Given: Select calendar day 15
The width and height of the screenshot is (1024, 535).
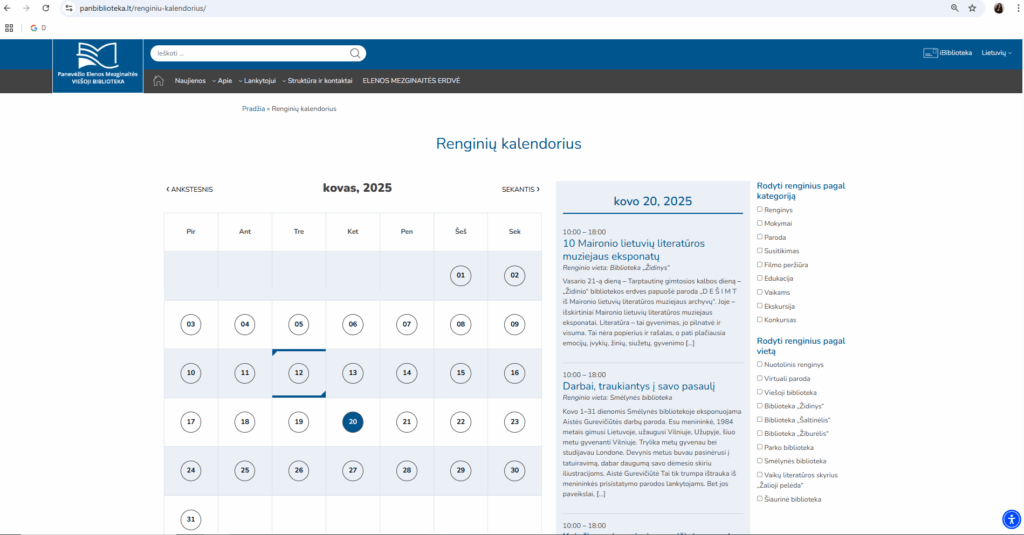Looking at the screenshot, I should [x=460, y=373].
